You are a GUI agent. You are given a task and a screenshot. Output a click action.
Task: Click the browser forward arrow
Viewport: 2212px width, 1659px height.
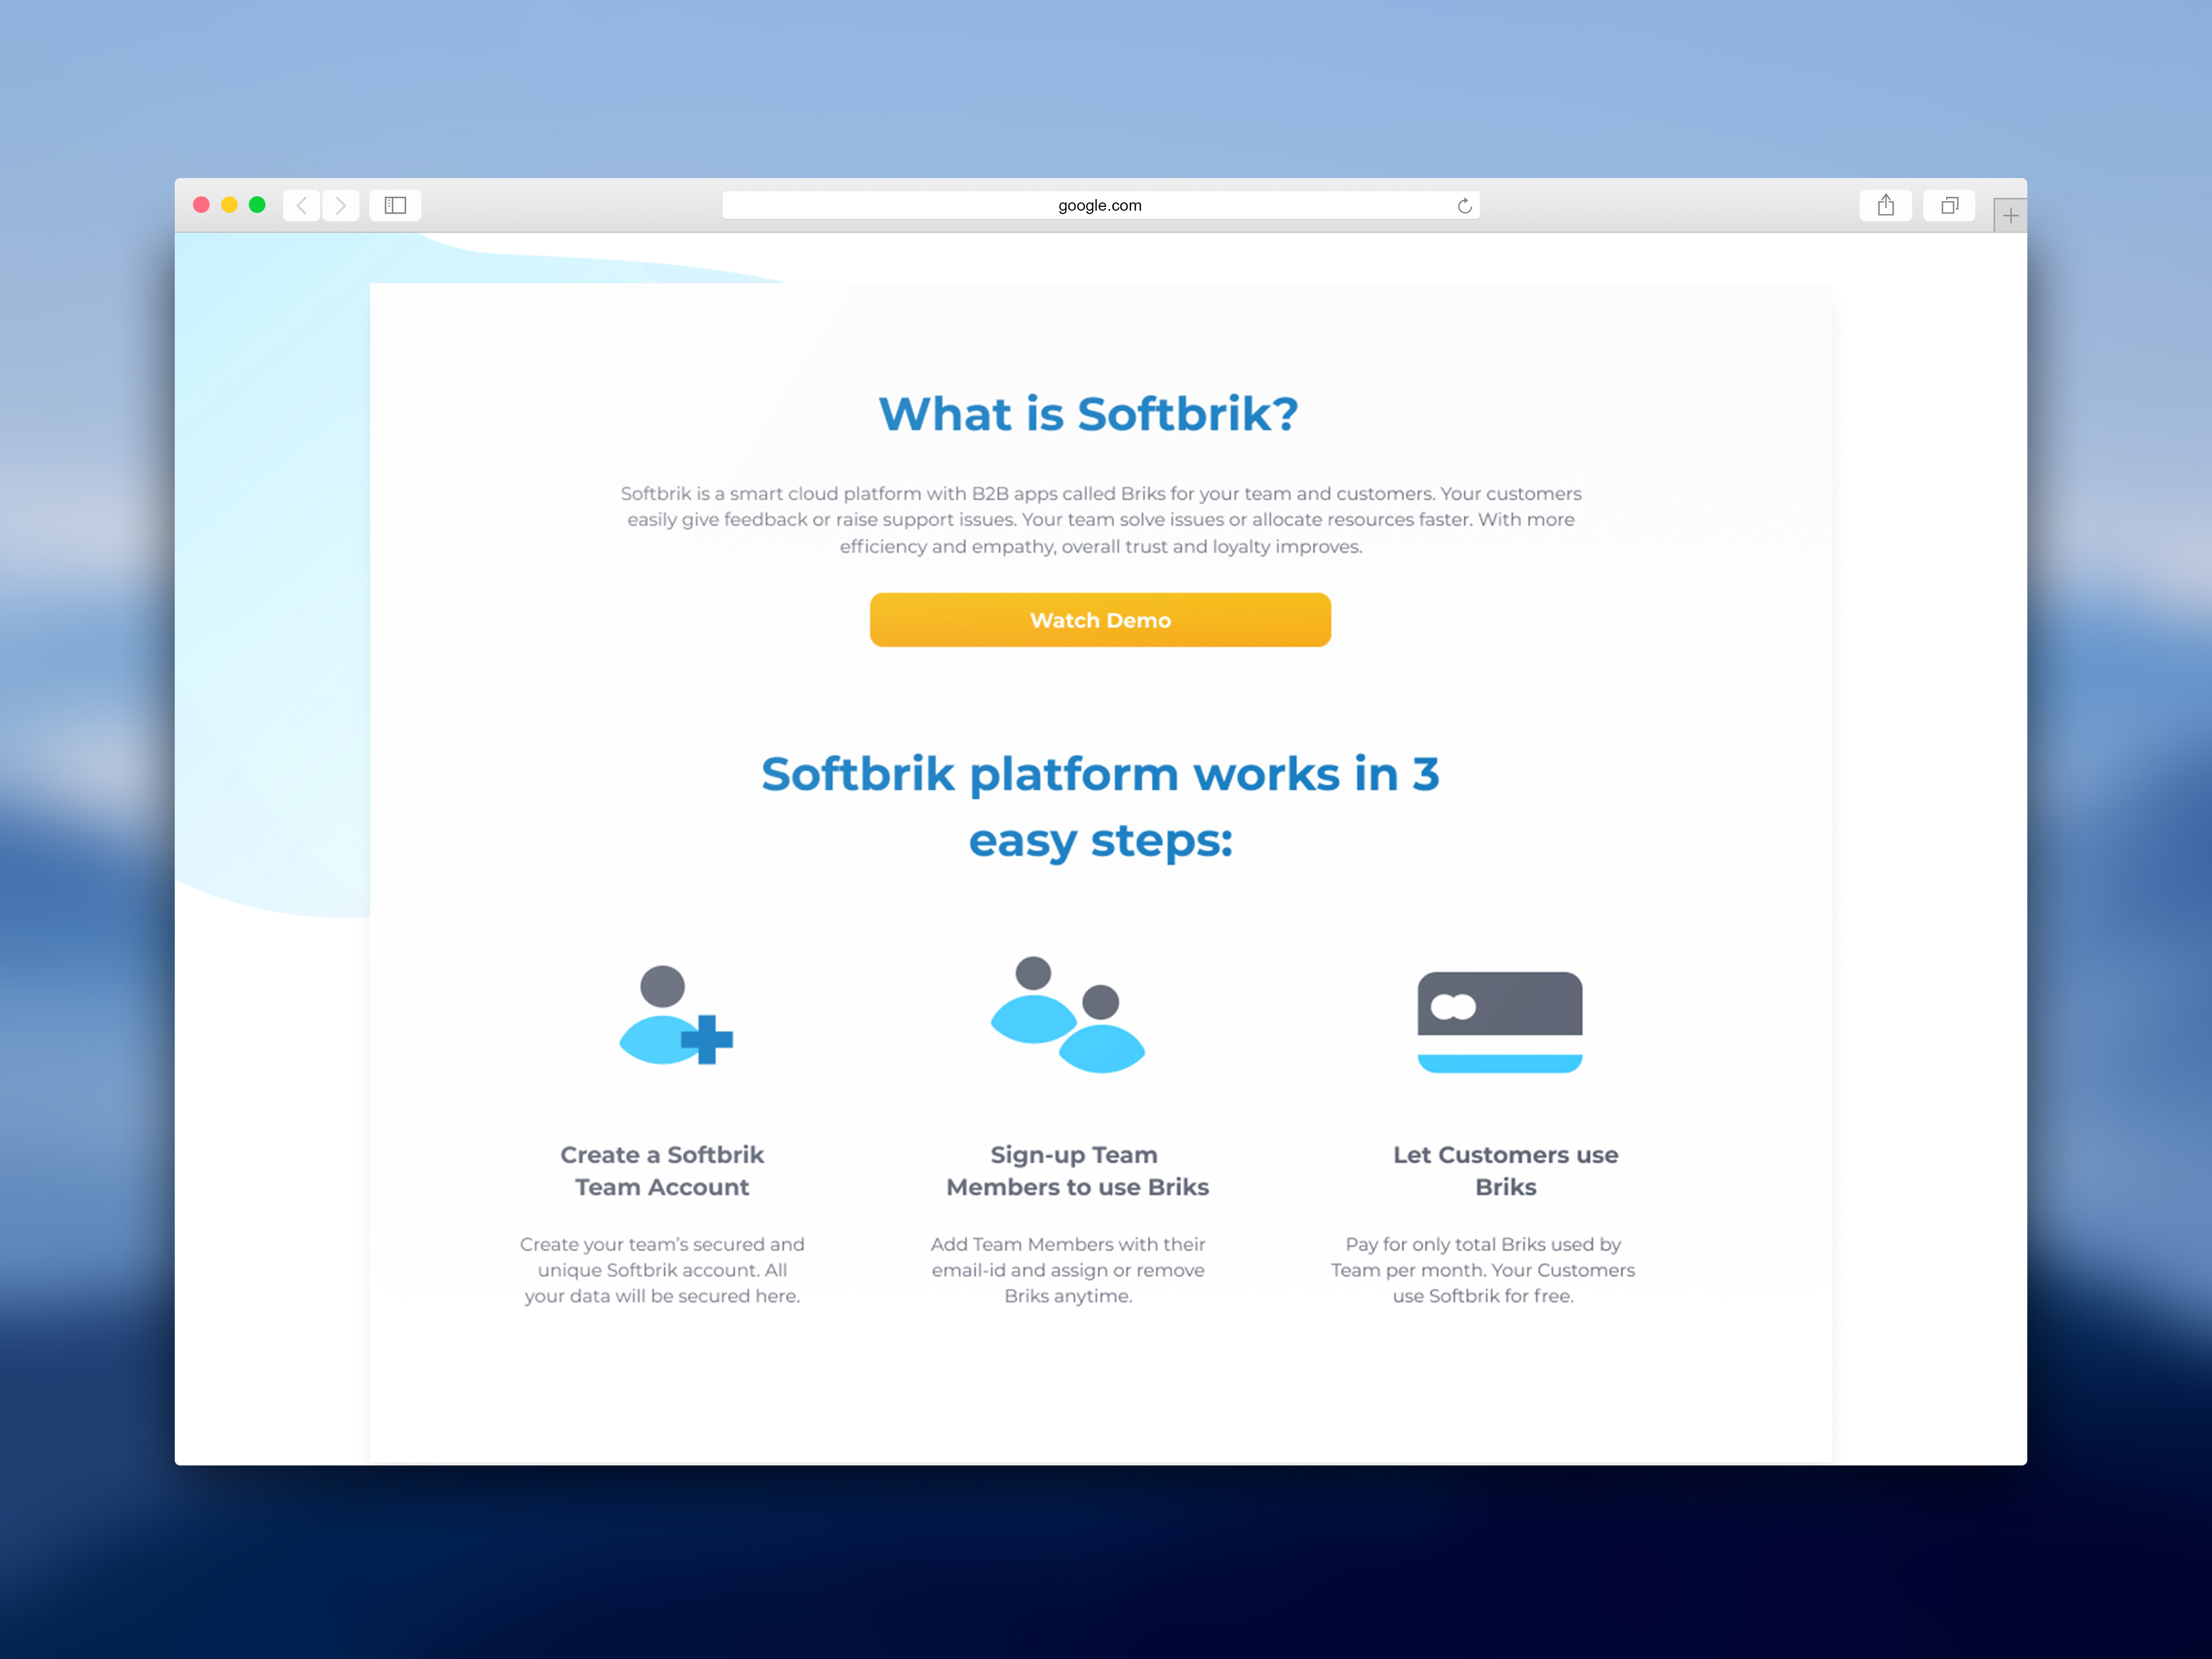[x=341, y=205]
